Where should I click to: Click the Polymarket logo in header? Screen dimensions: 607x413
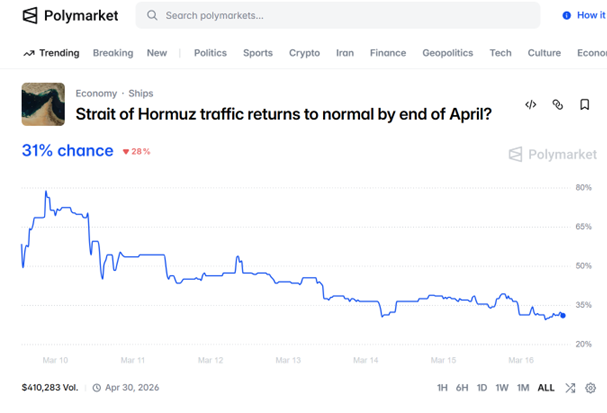(x=70, y=16)
